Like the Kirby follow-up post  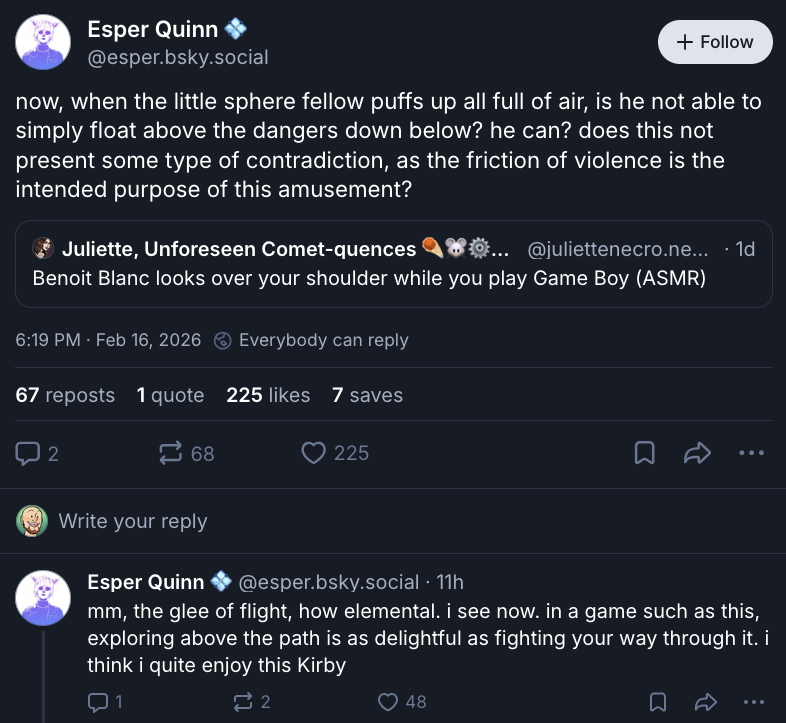tap(389, 702)
